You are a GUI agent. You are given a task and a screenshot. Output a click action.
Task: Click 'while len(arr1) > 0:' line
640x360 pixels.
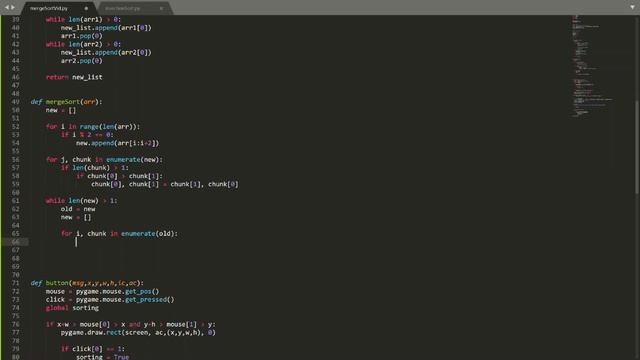83,19
